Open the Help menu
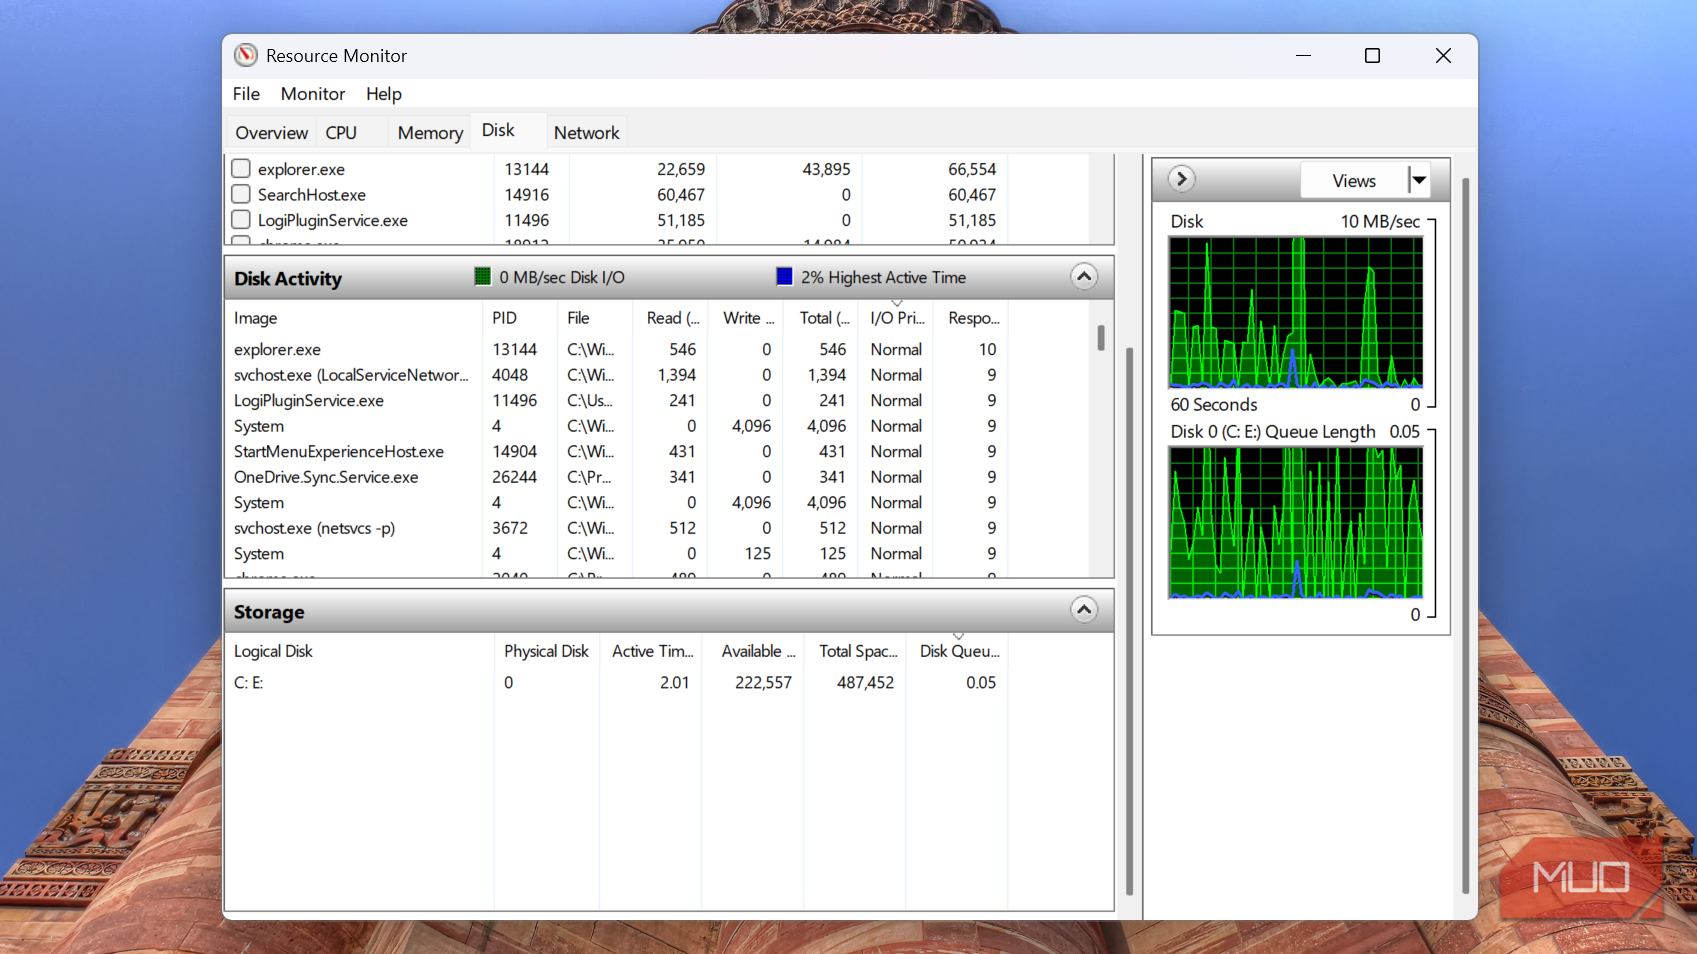1697x954 pixels. tap(384, 93)
